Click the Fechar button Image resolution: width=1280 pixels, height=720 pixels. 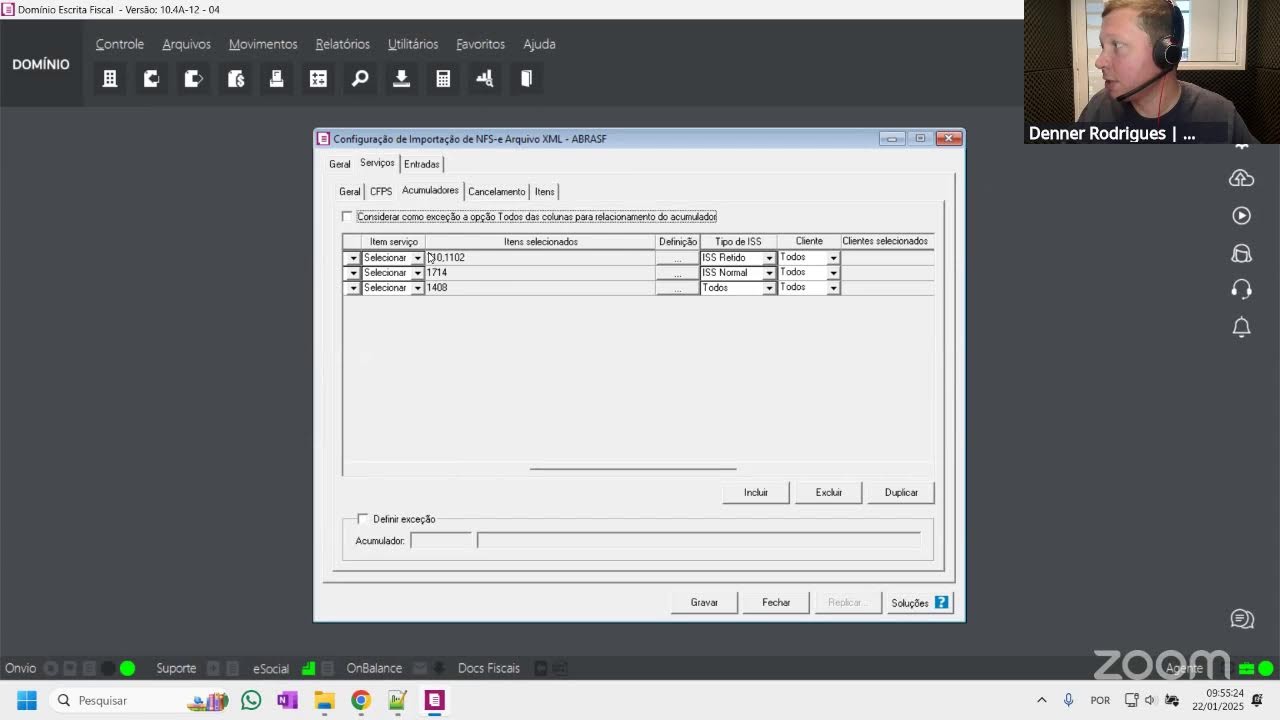click(776, 602)
